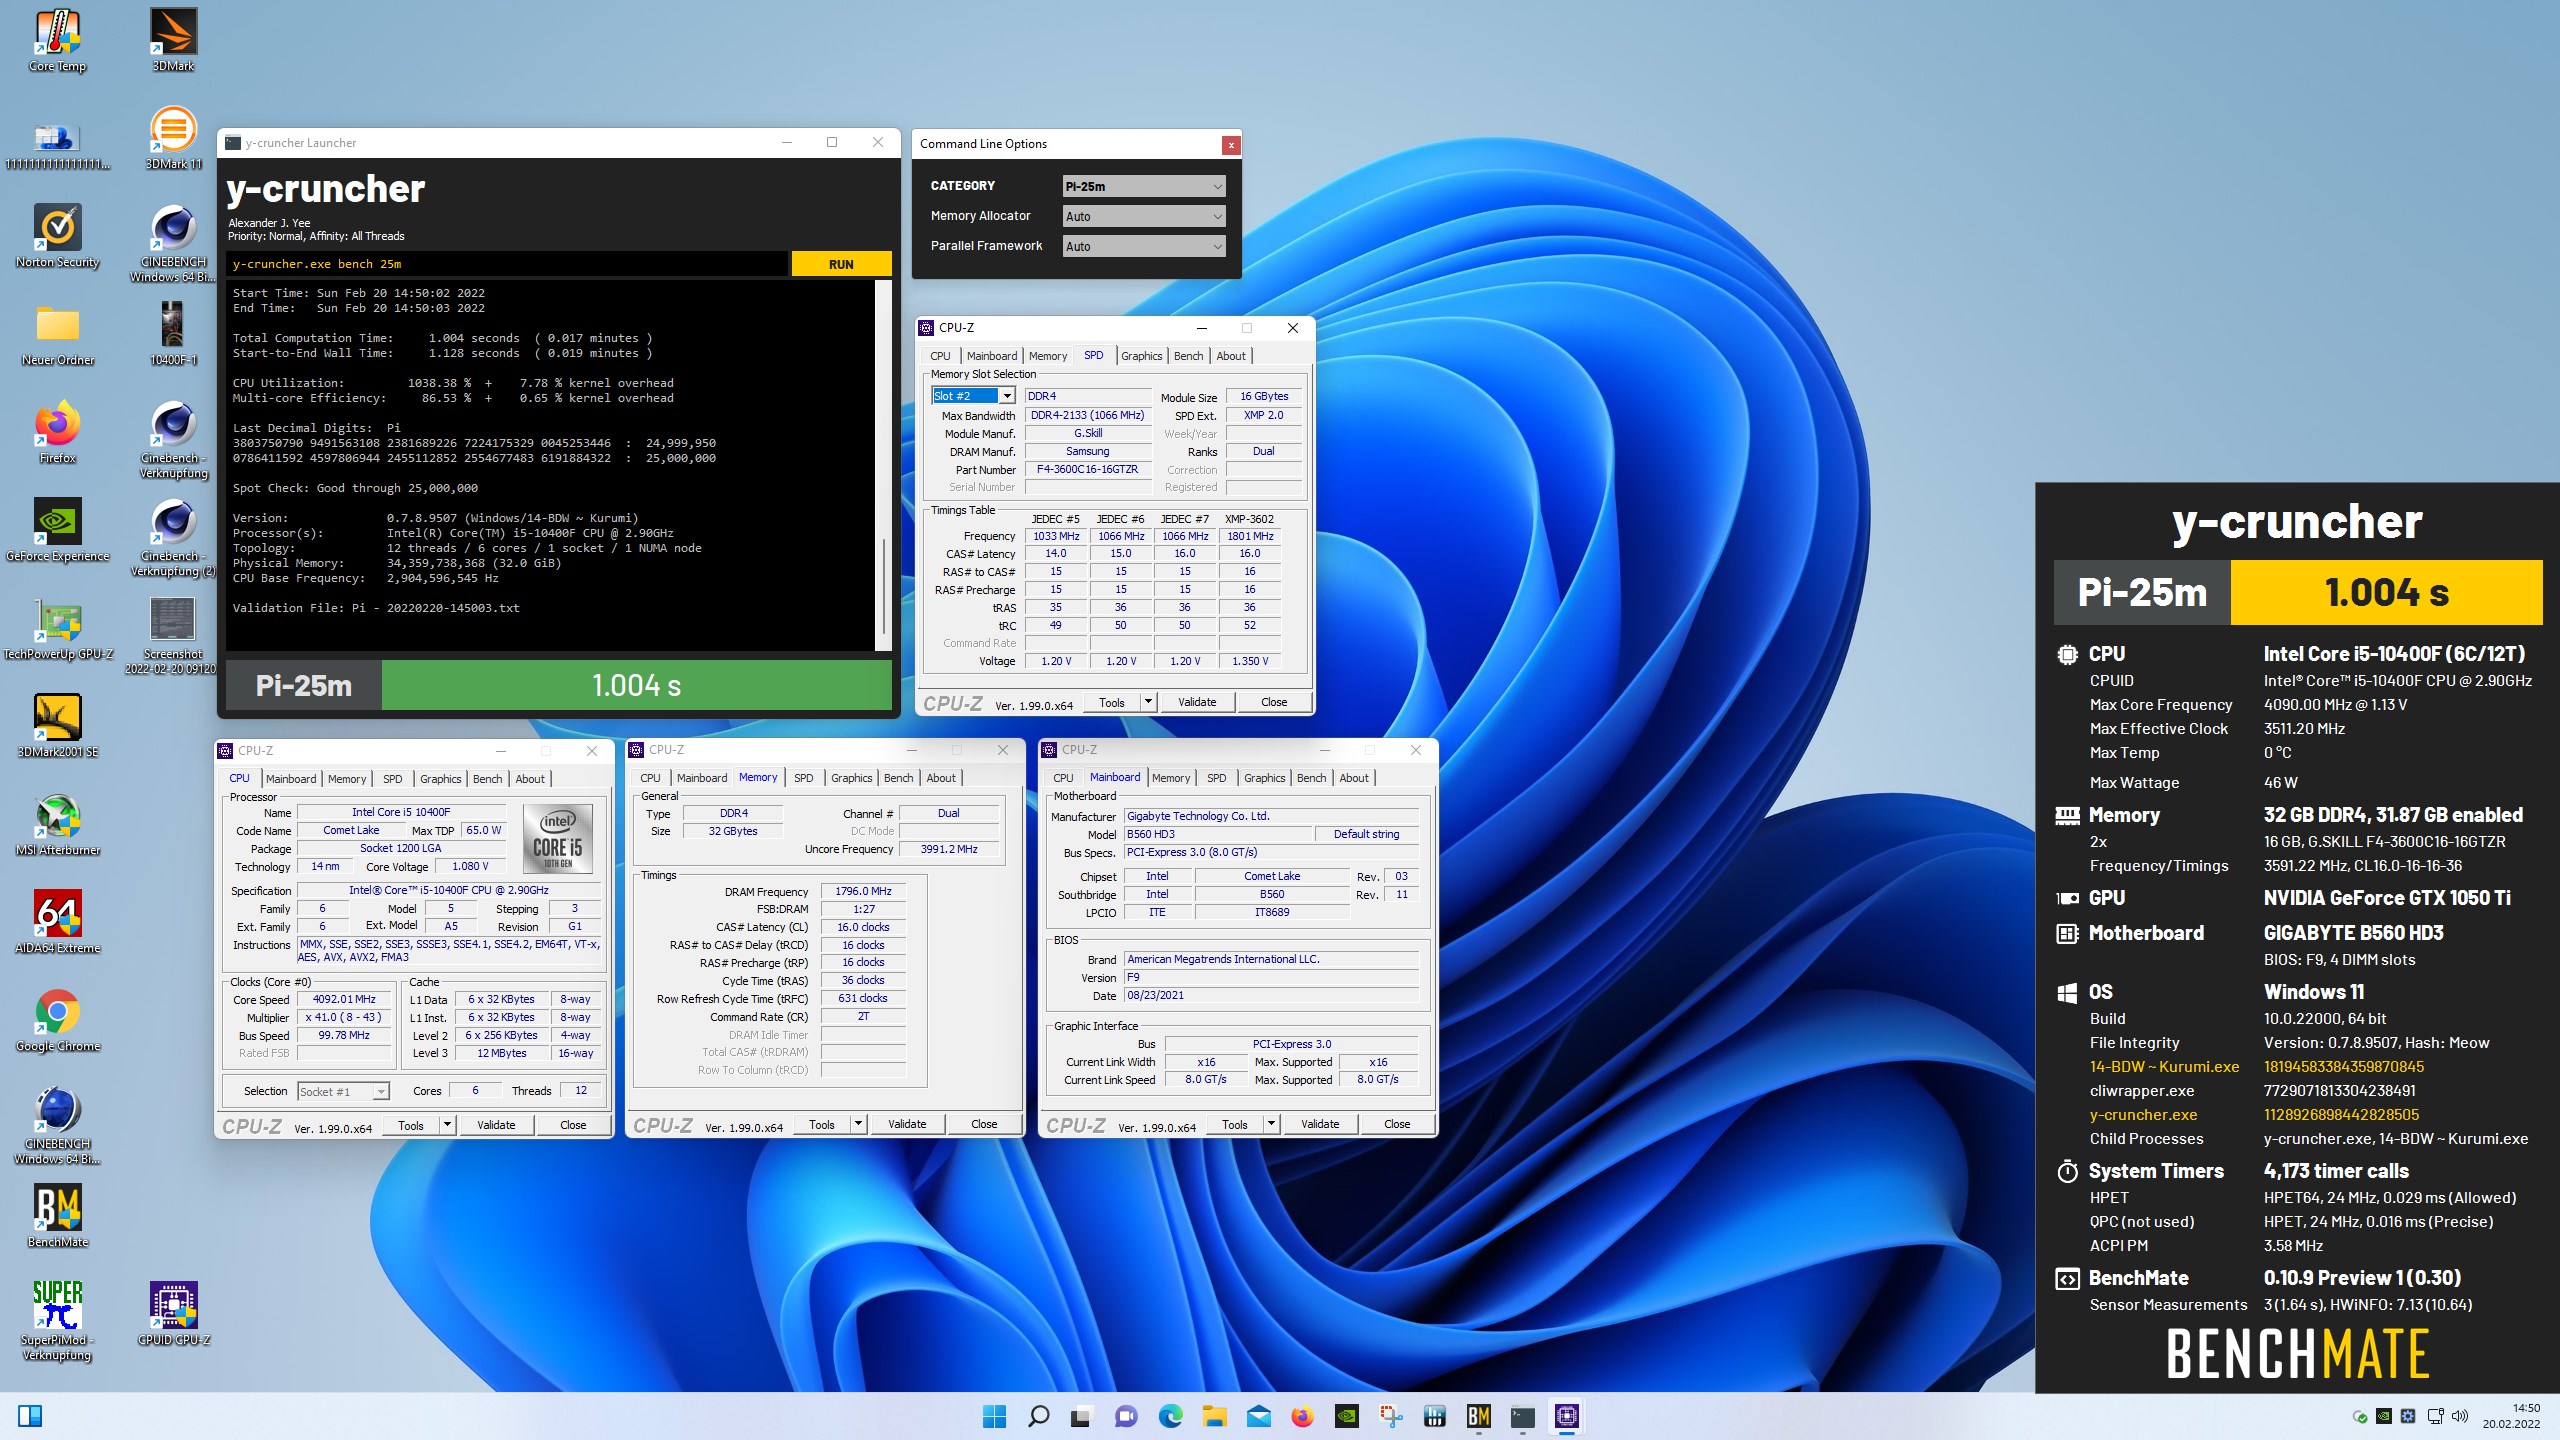Screen dimensions: 2560x1440
Task: Open Tools dropdown arrow in Memory CPU-Z window
Action: pyautogui.click(x=858, y=1124)
